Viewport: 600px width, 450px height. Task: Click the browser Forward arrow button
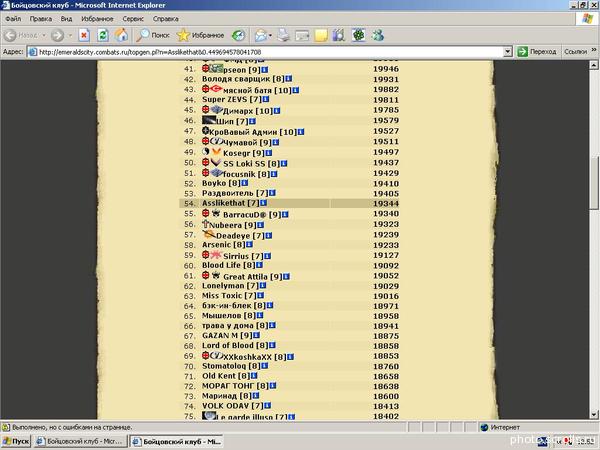[57, 36]
